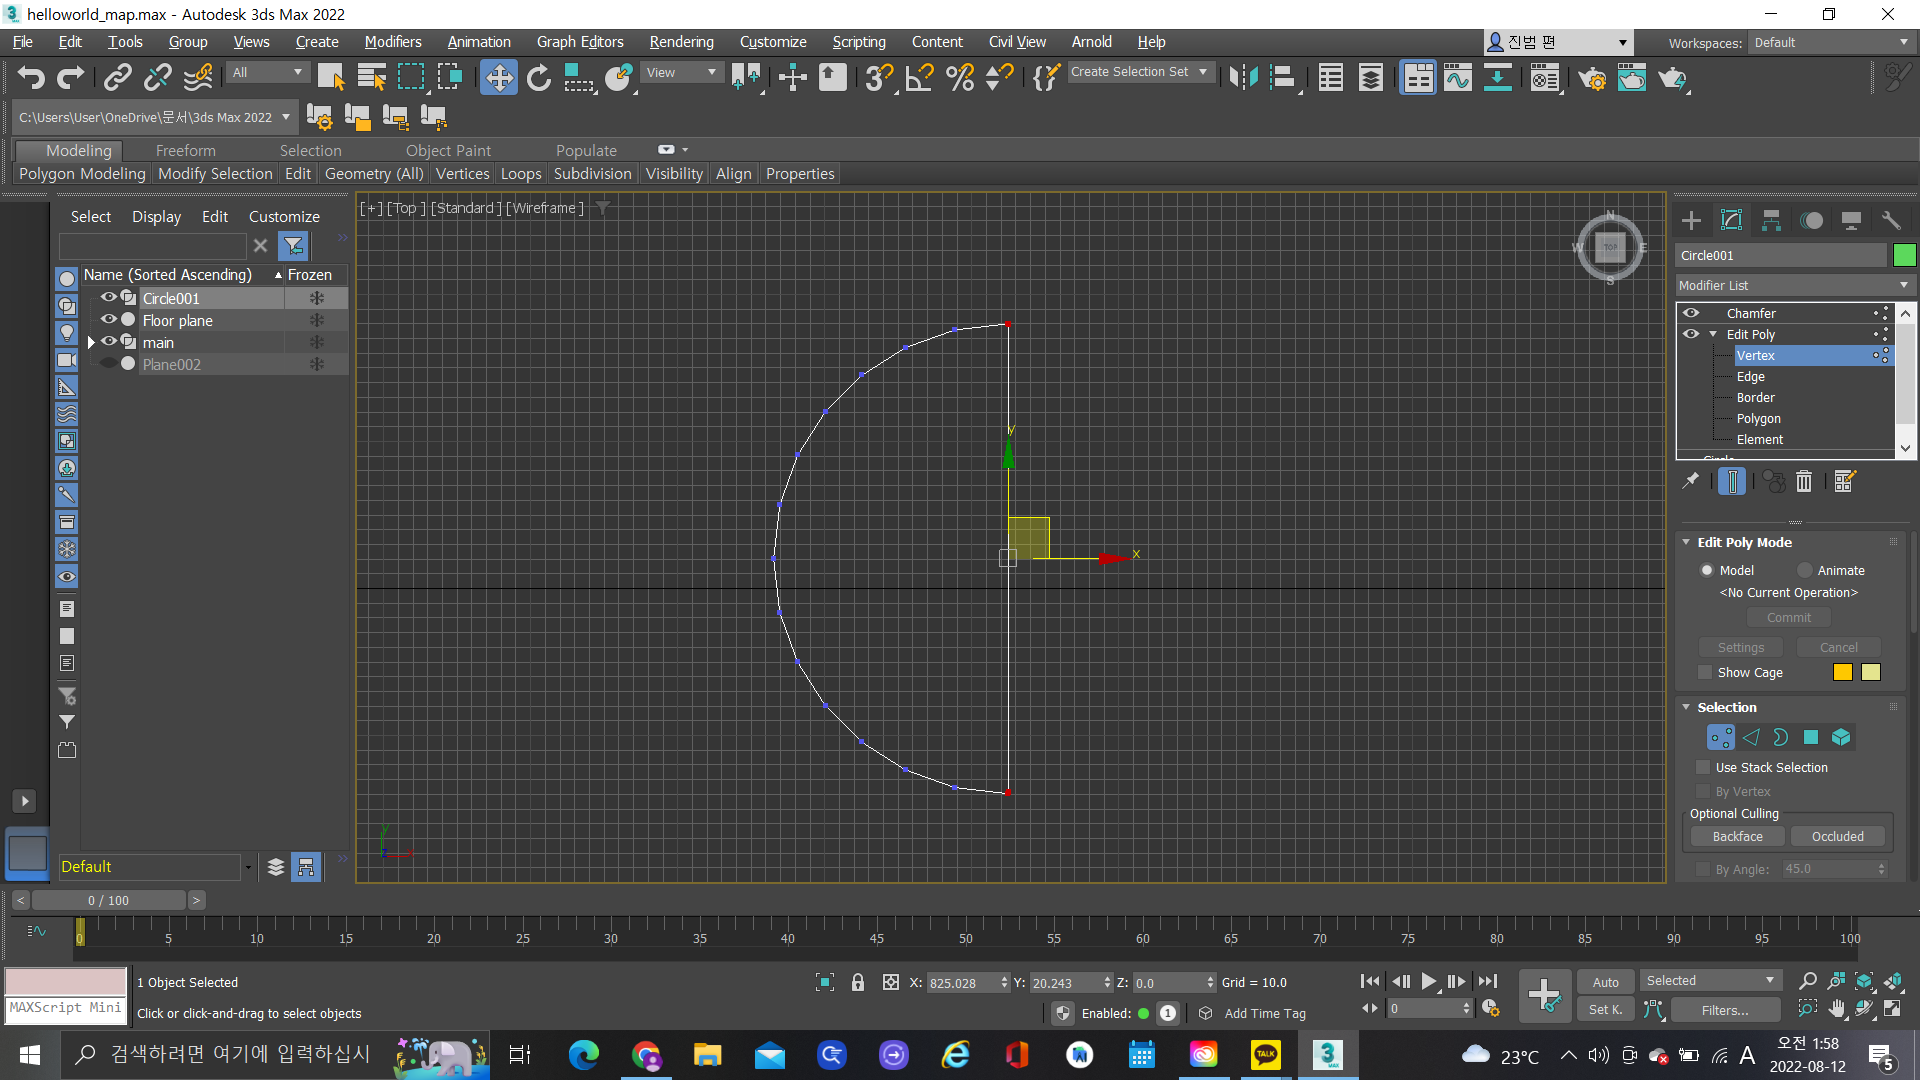Enable Show Cage checkbox
This screenshot has height=1080, width=1920.
(x=1706, y=673)
